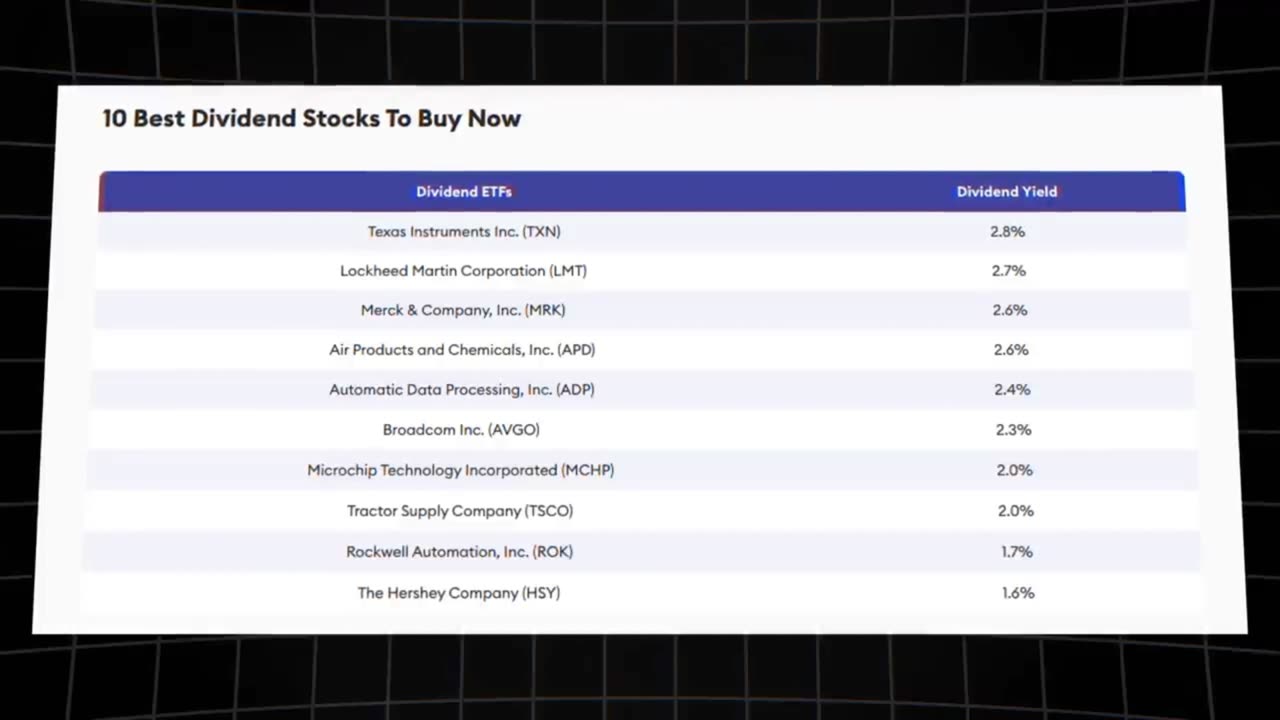Select Merck & Company, Inc. (MRK) cell
The image size is (1280, 720).
click(x=463, y=311)
